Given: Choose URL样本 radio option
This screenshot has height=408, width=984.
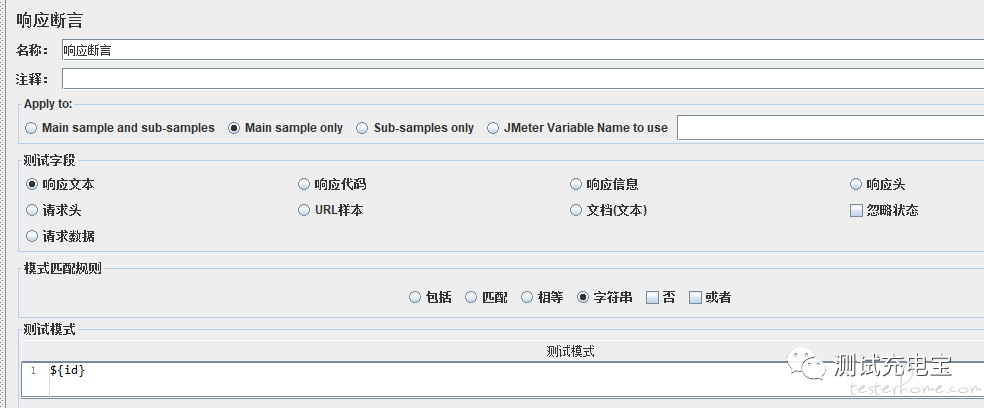Looking at the screenshot, I should (x=331, y=210).
